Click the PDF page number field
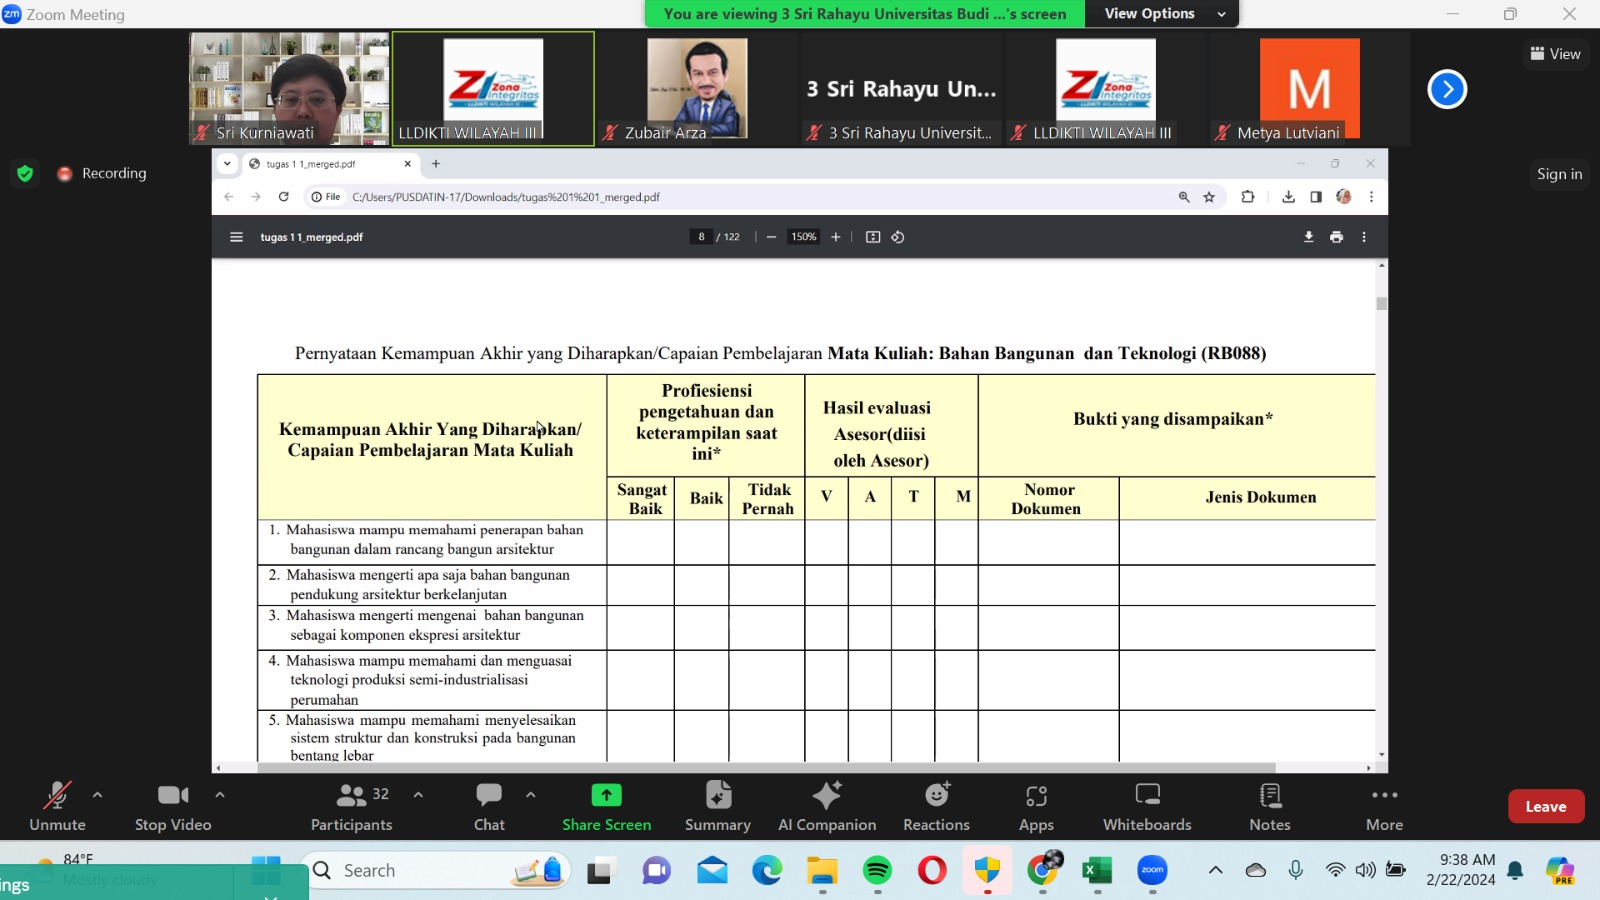This screenshot has width=1600, height=900. click(x=701, y=237)
